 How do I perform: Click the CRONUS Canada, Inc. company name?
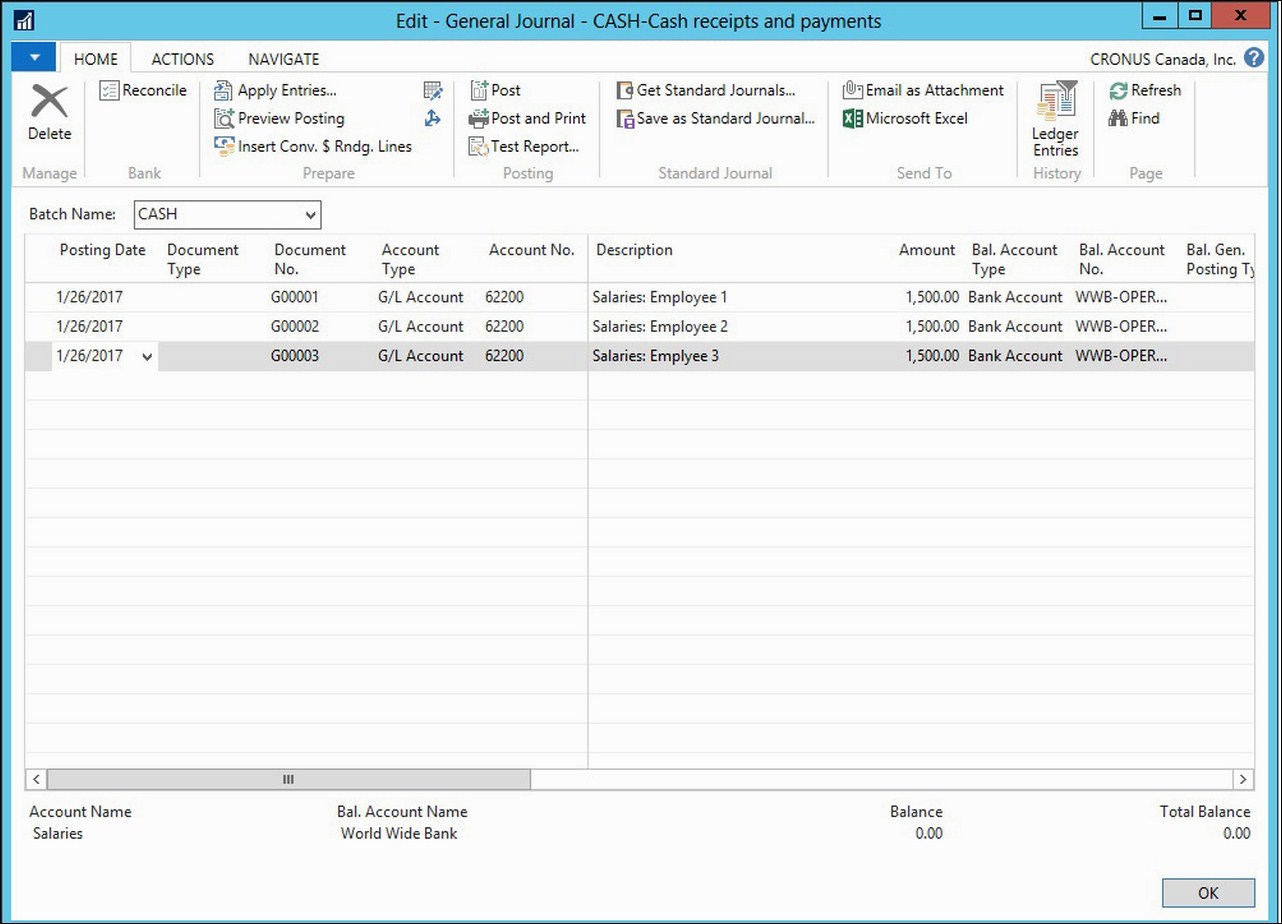1163,59
